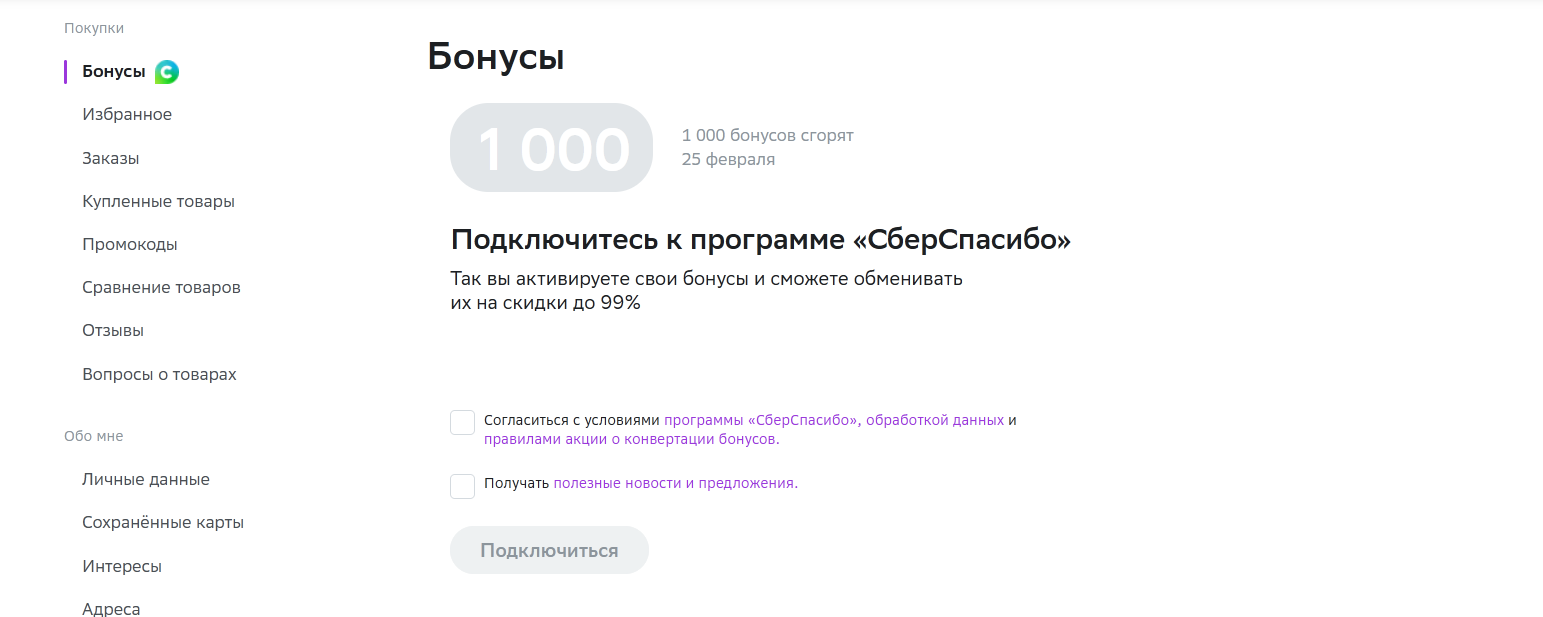The width and height of the screenshot is (1543, 617).
Task: Go to Сохранённые карты
Action: tap(163, 522)
